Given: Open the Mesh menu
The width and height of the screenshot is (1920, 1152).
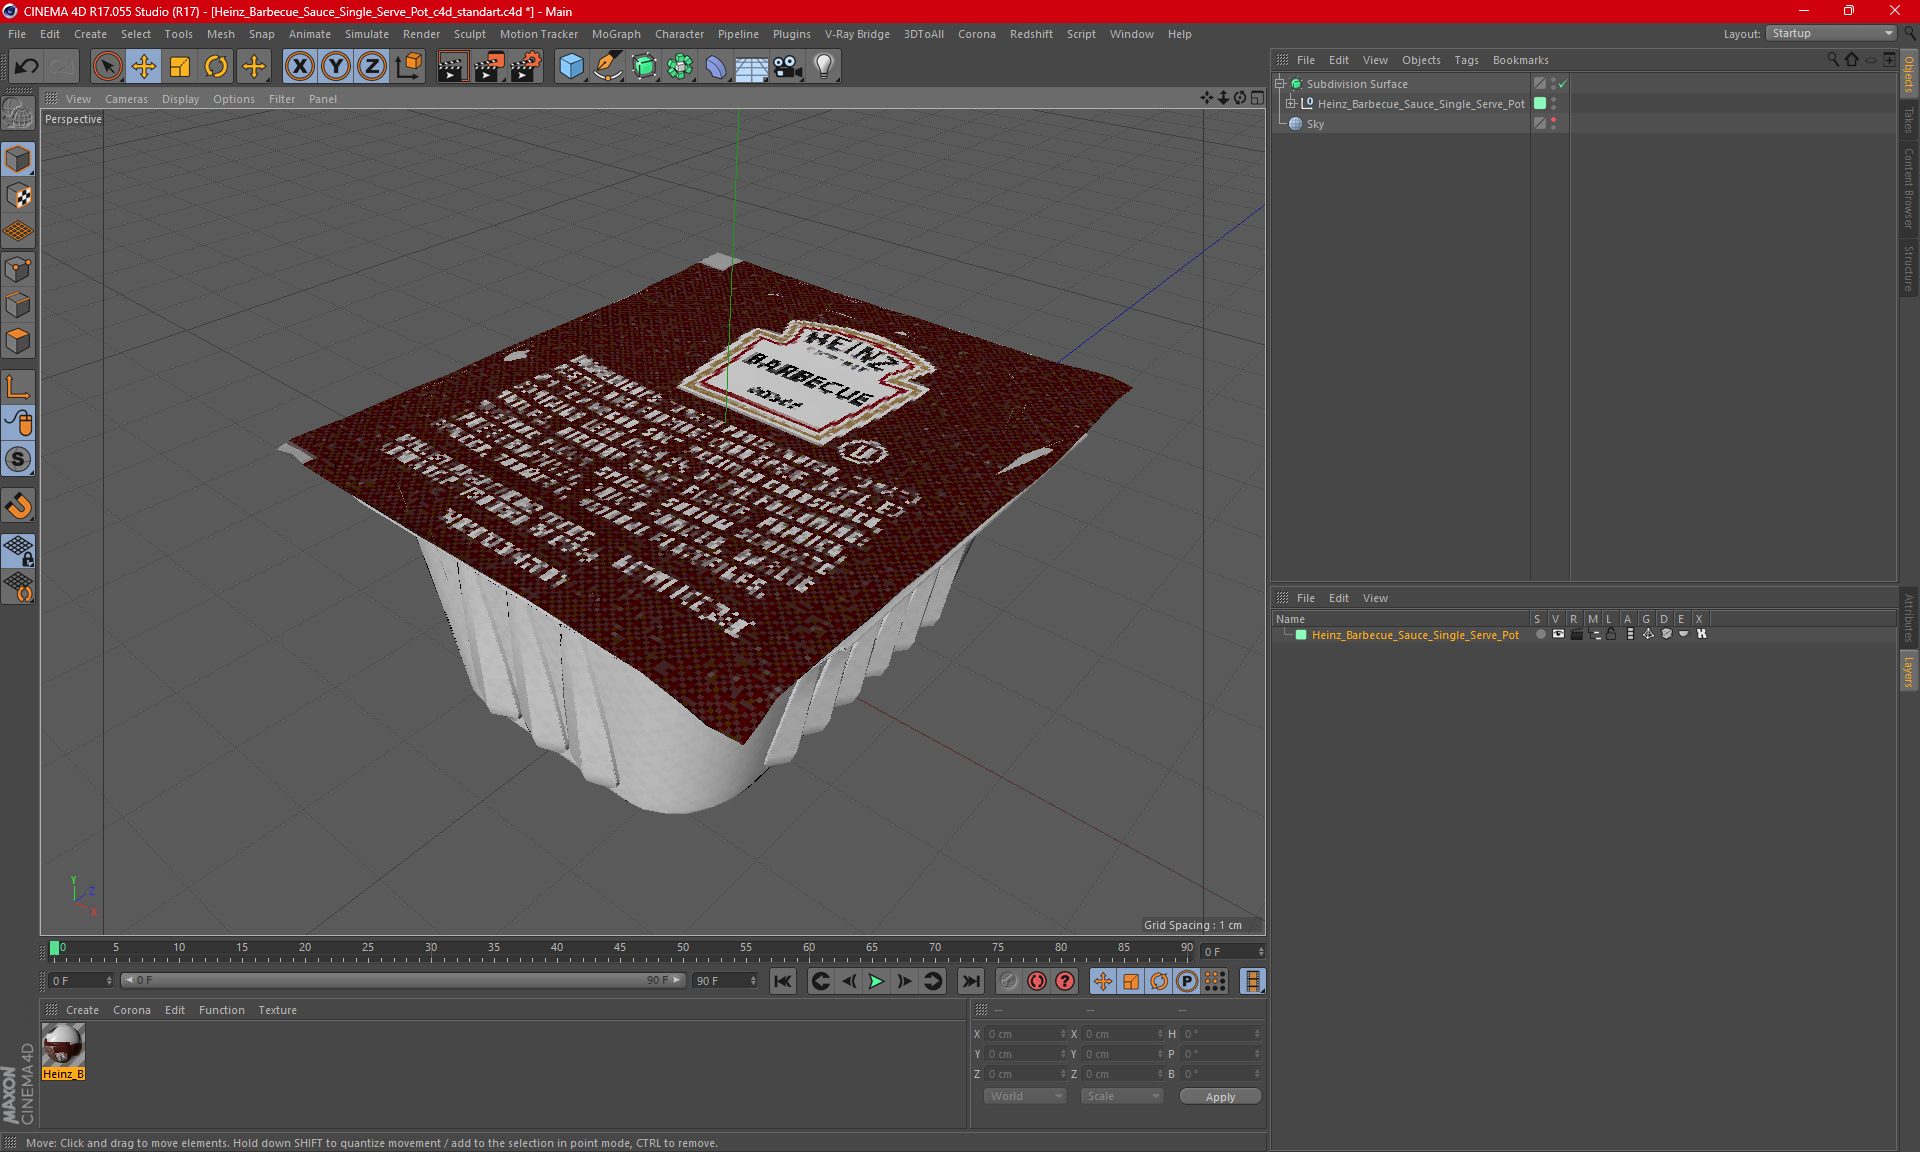Looking at the screenshot, I should pos(220,34).
